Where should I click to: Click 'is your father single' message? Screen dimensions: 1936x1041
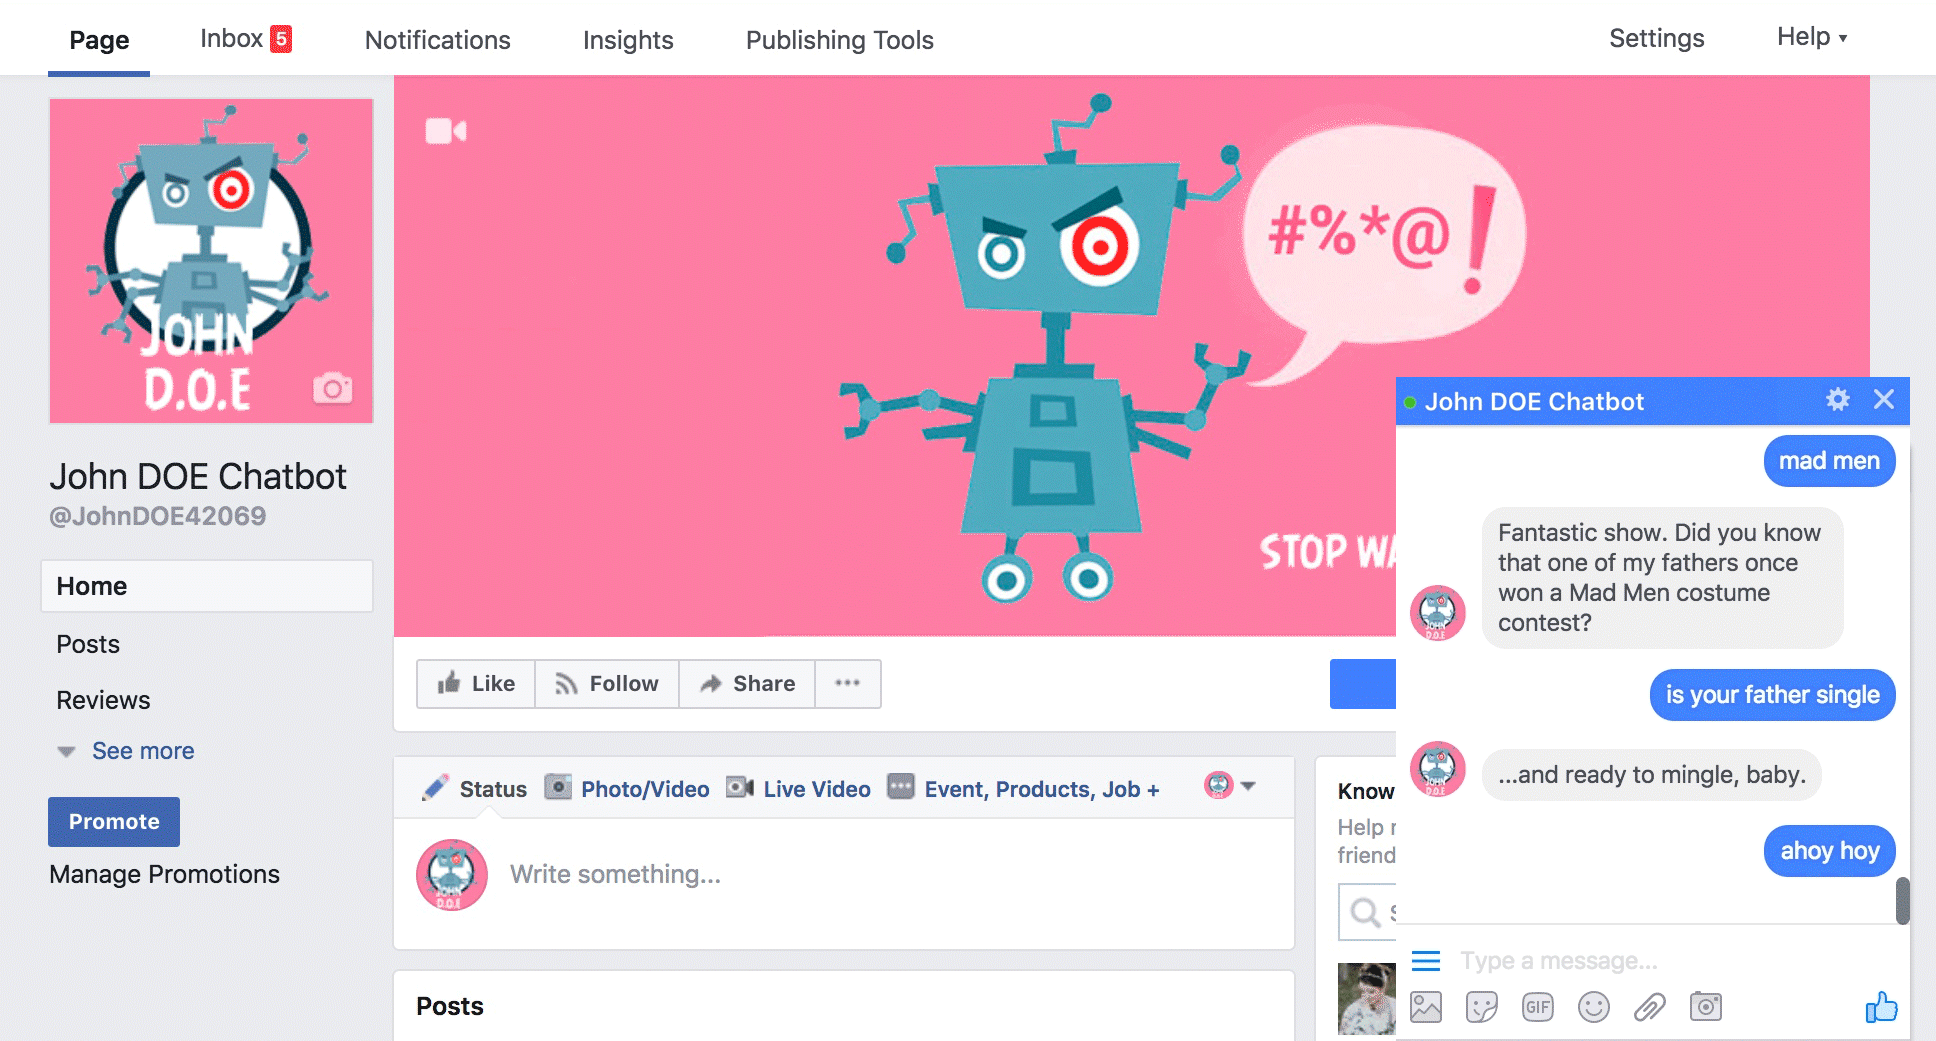tap(1772, 695)
